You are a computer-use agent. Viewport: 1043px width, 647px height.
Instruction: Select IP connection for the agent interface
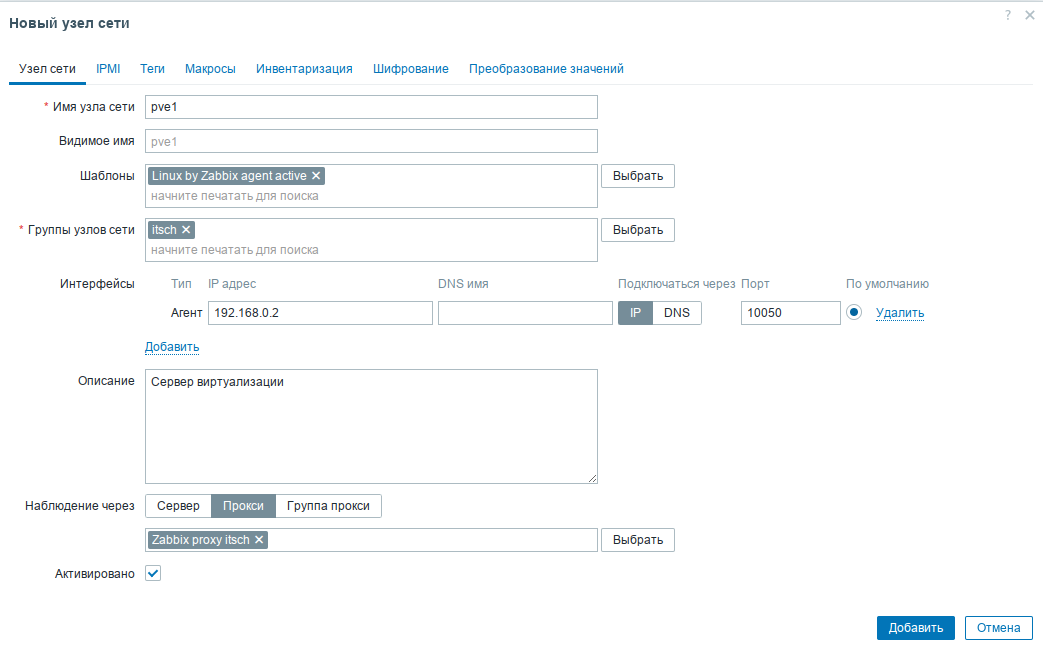coord(634,312)
